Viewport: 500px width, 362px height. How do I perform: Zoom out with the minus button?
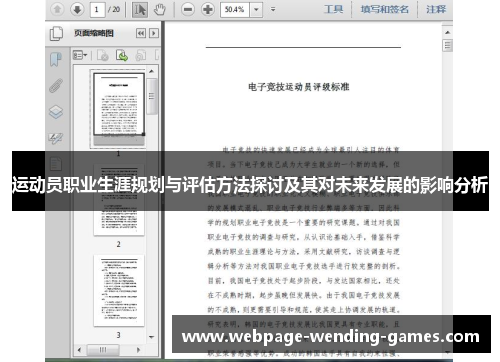click(188, 9)
